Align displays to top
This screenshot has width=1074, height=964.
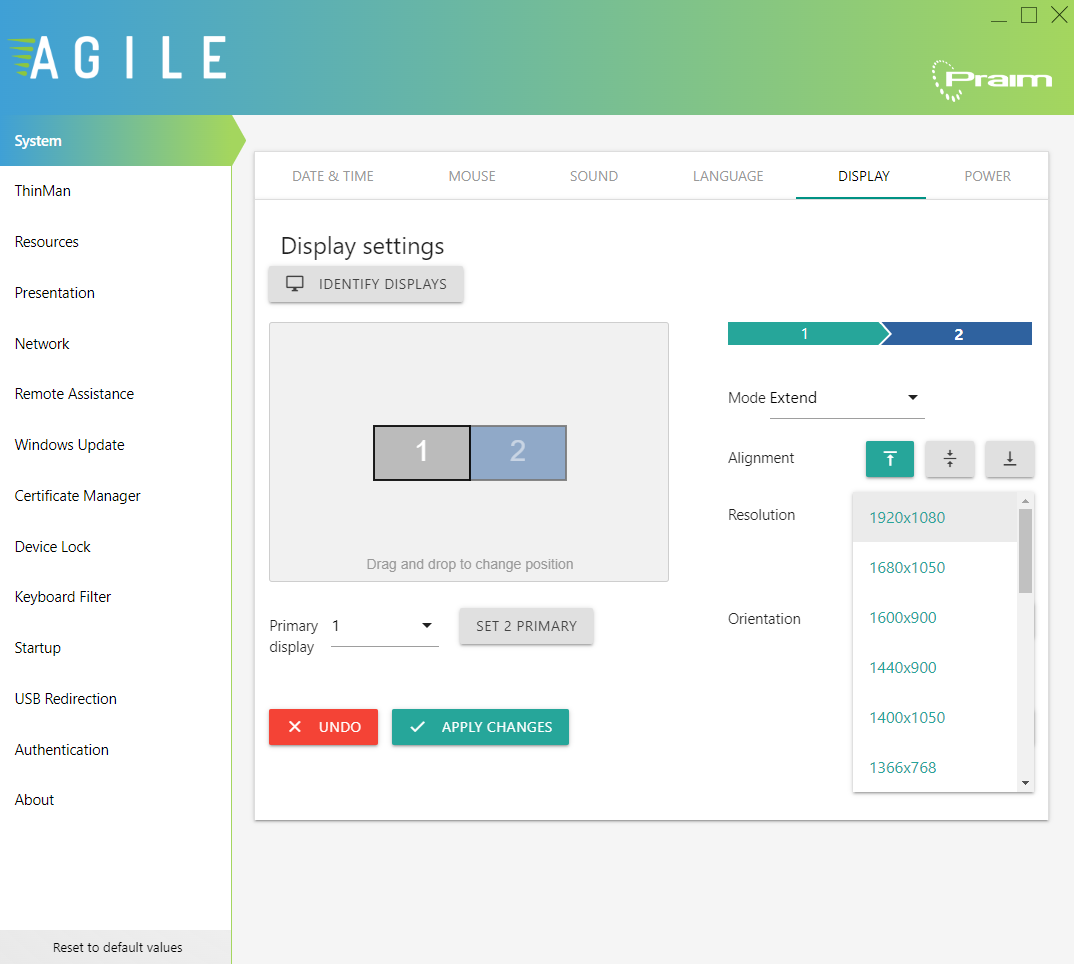pos(889,458)
